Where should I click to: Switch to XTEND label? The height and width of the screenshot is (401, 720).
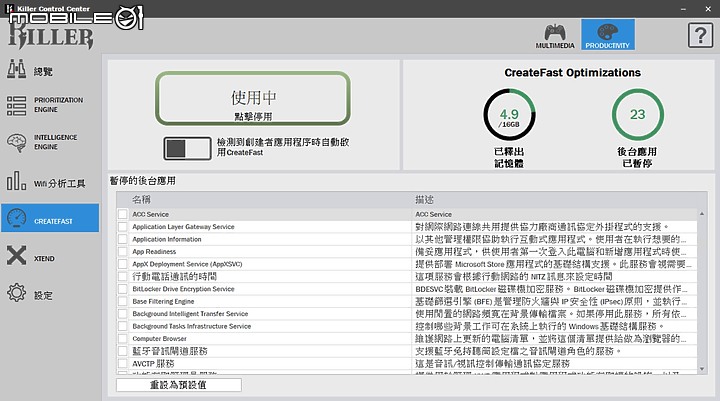tap(44, 259)
